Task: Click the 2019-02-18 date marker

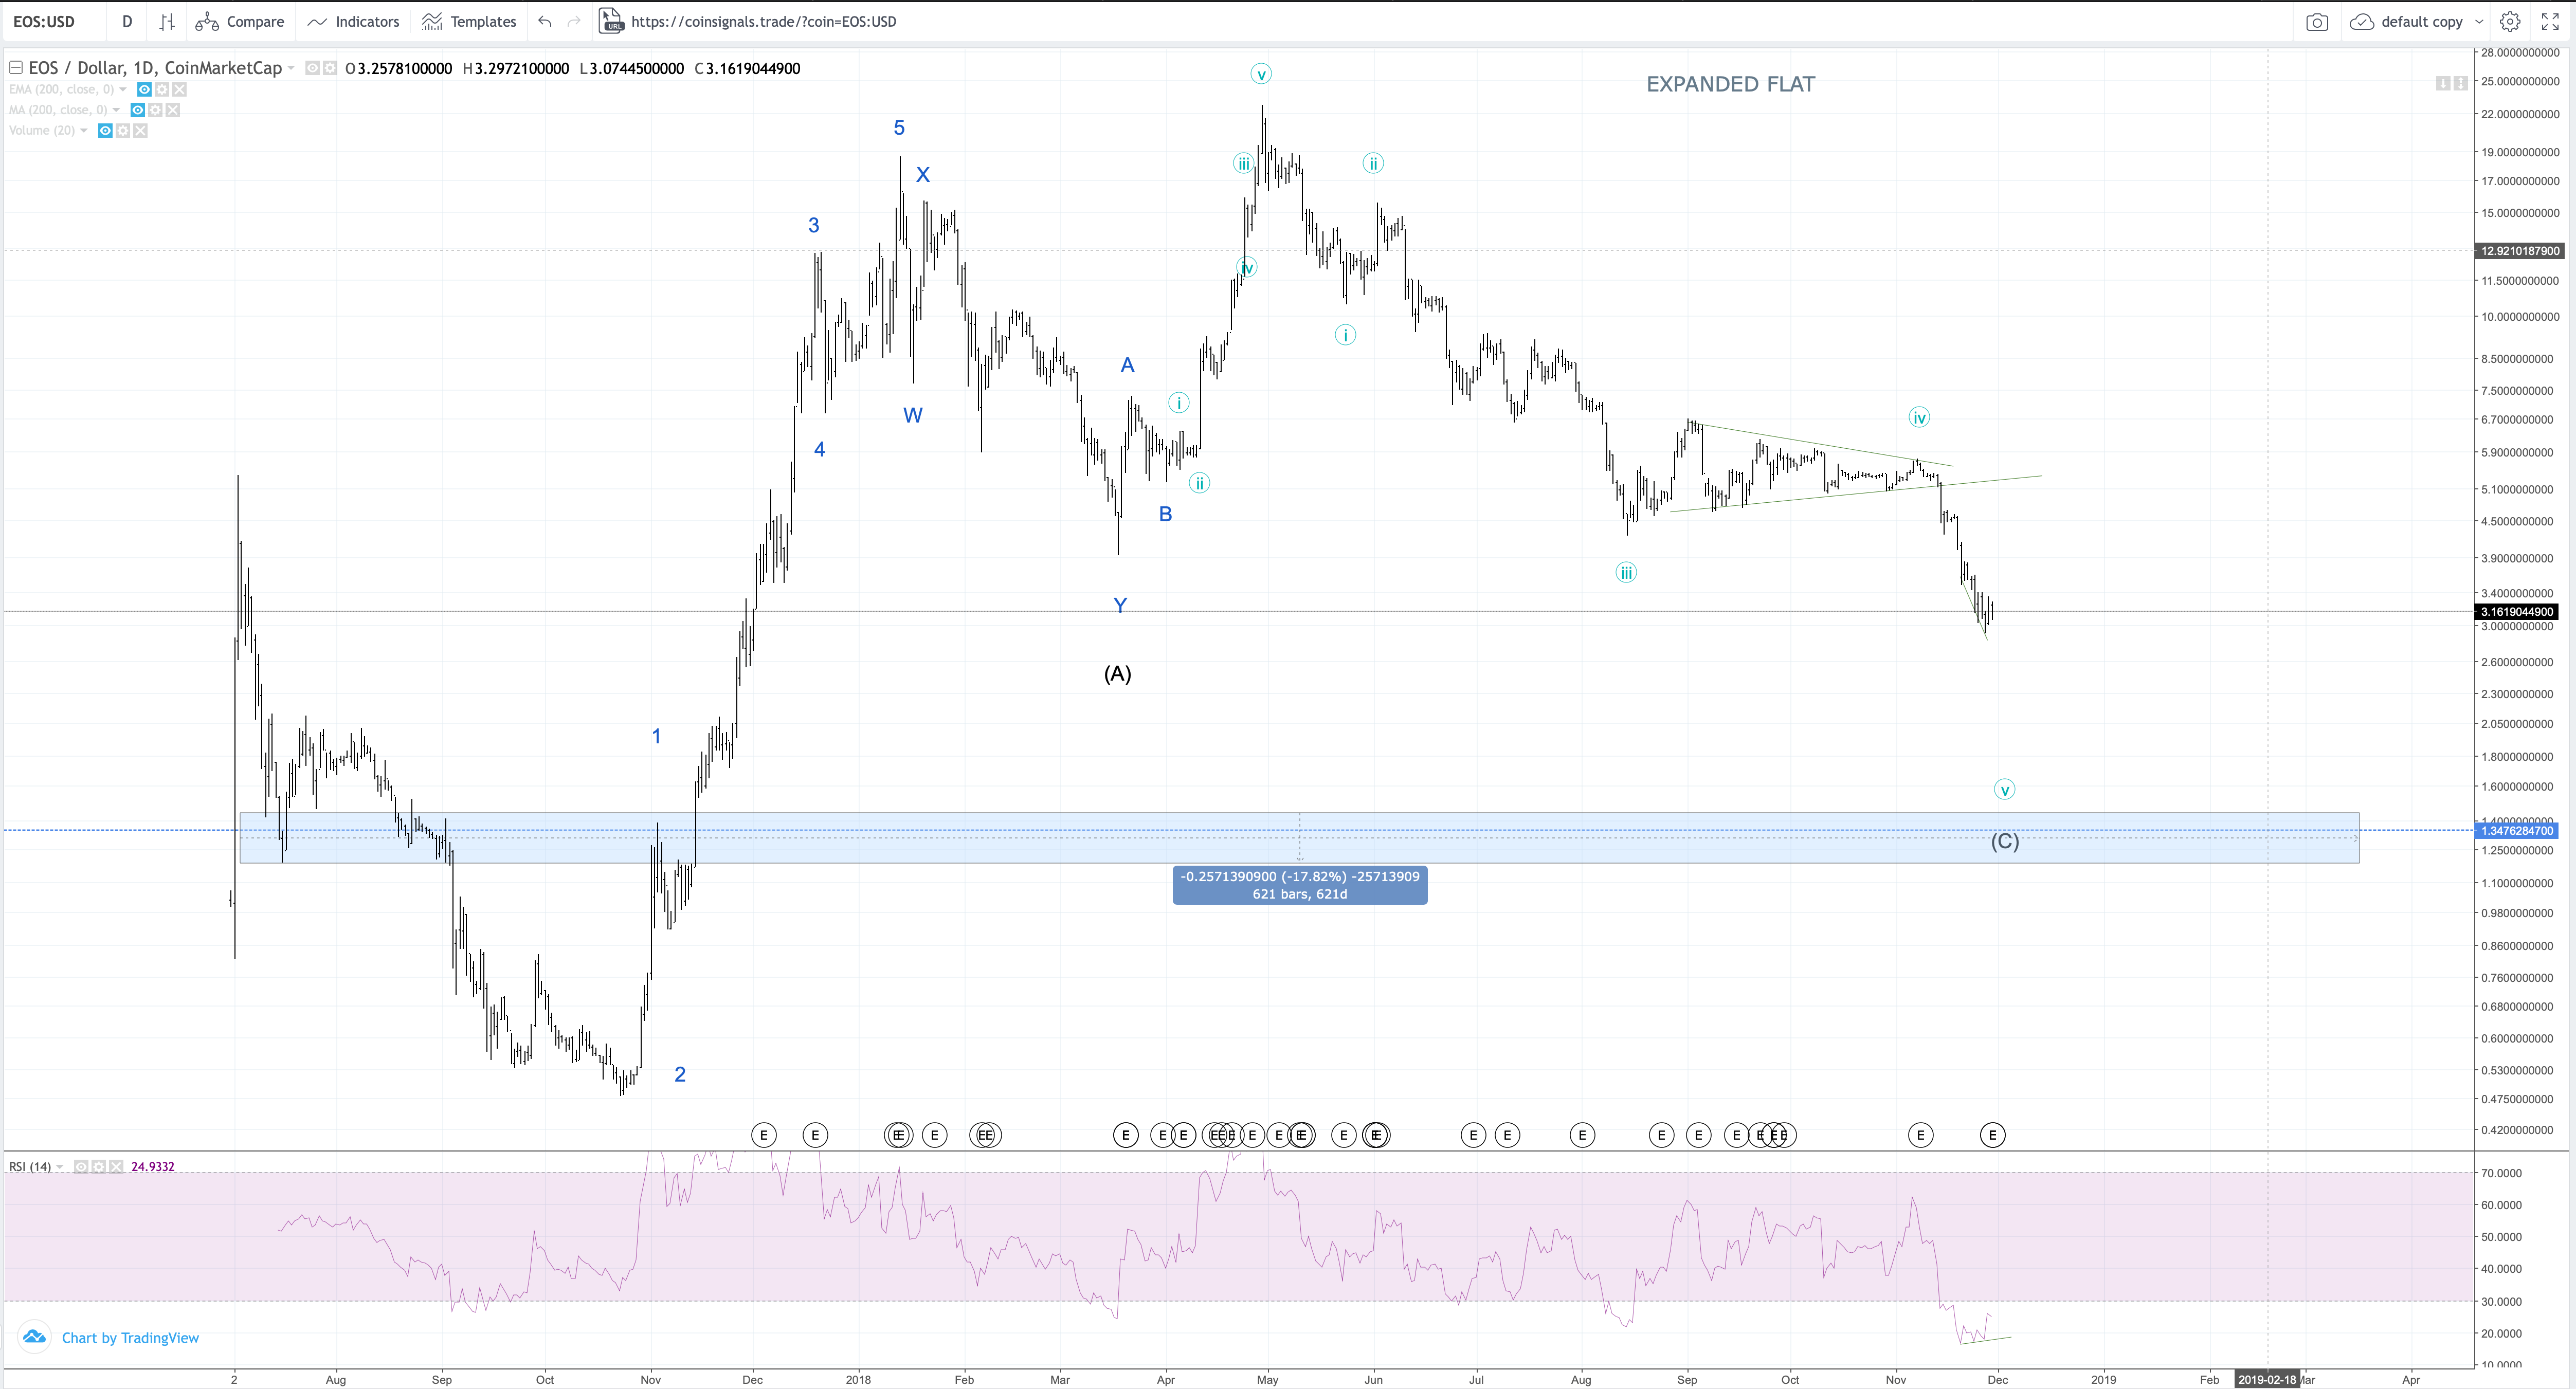Action: (2267, 1379)
